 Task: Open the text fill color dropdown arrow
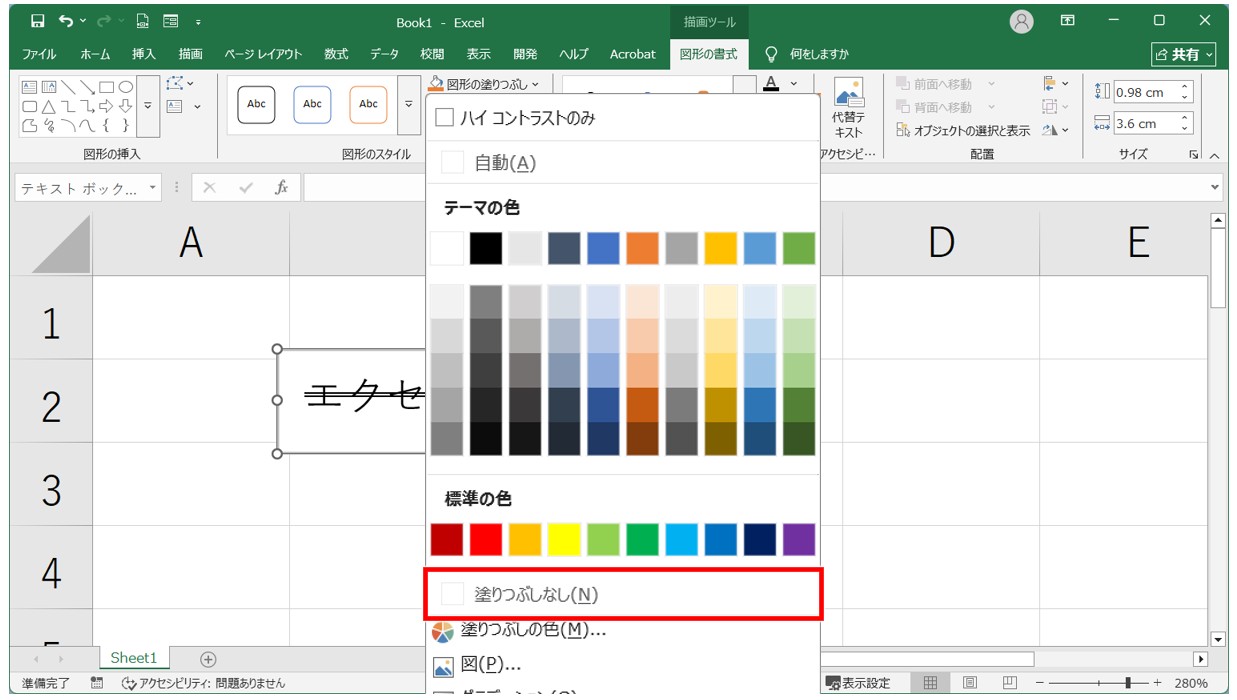pyautogui.click(x=794, y=84)
